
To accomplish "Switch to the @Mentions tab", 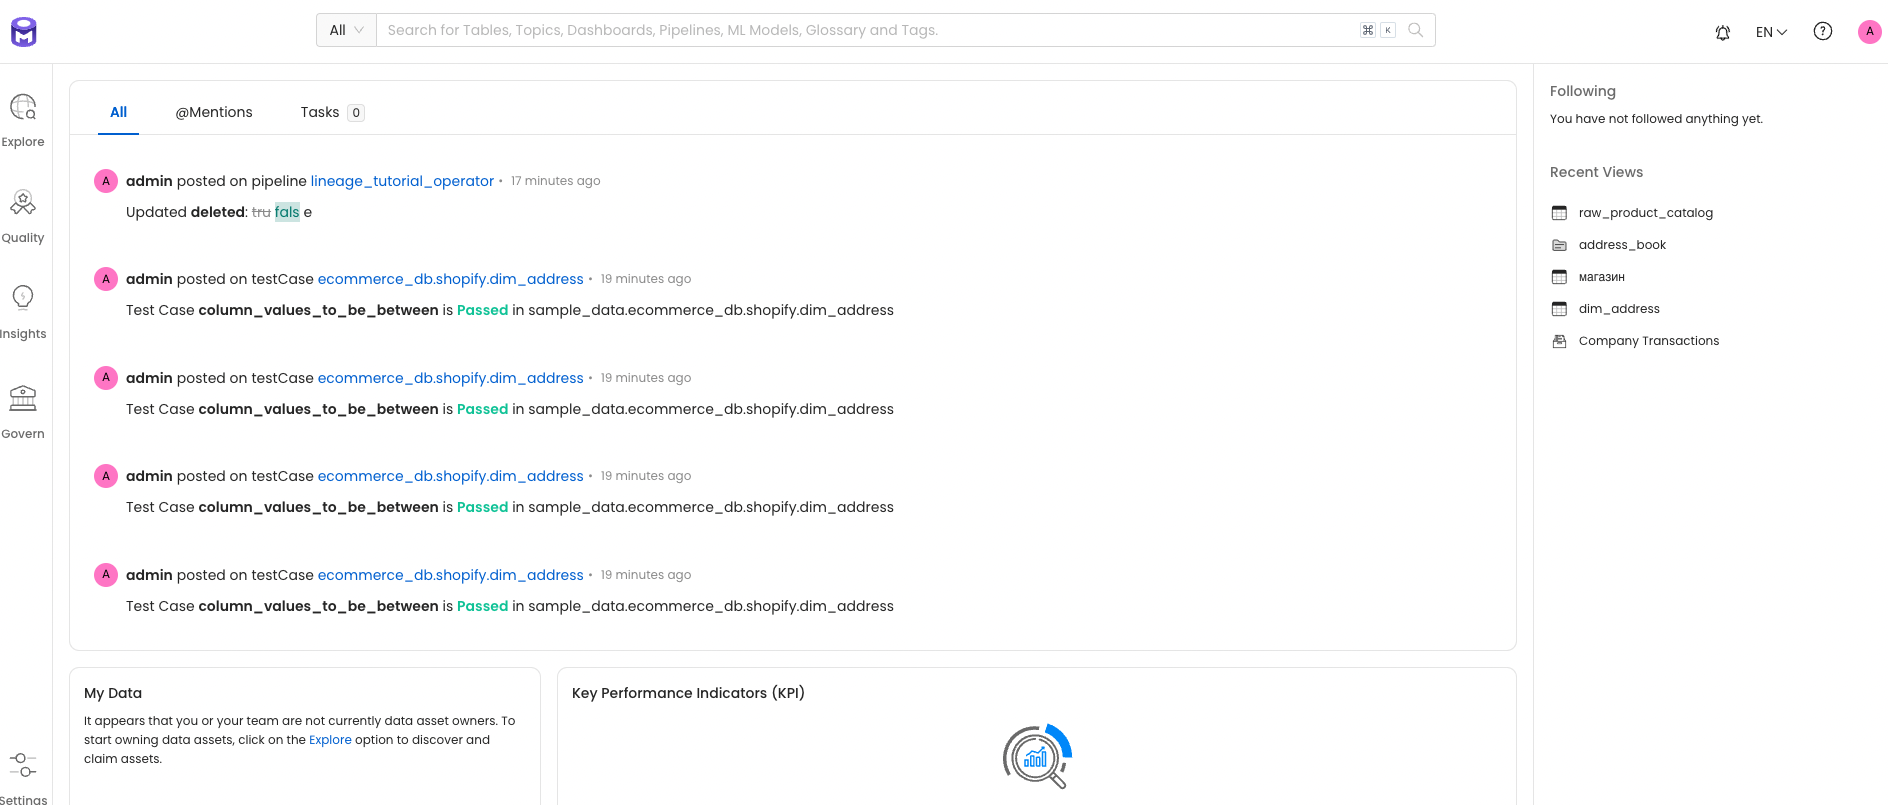I will (x=214, y=112).
